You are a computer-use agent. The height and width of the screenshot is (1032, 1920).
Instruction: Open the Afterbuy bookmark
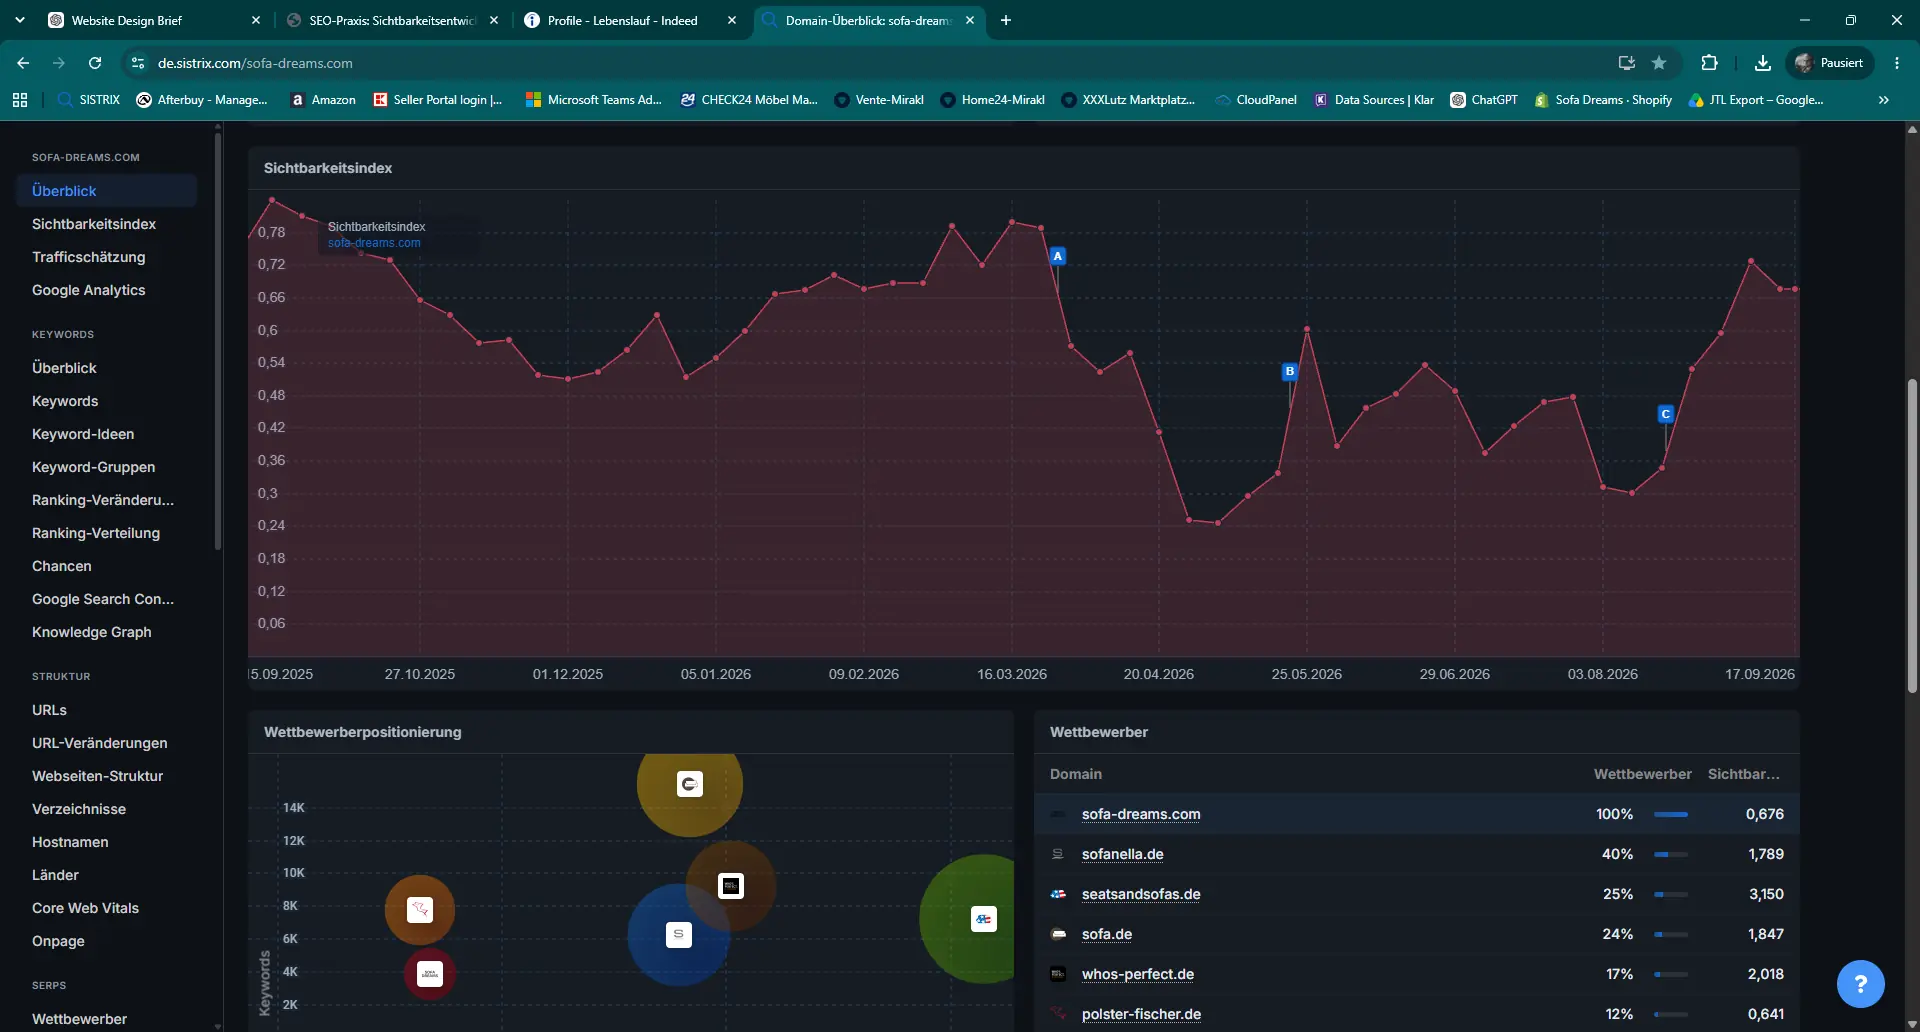[202, 100]
